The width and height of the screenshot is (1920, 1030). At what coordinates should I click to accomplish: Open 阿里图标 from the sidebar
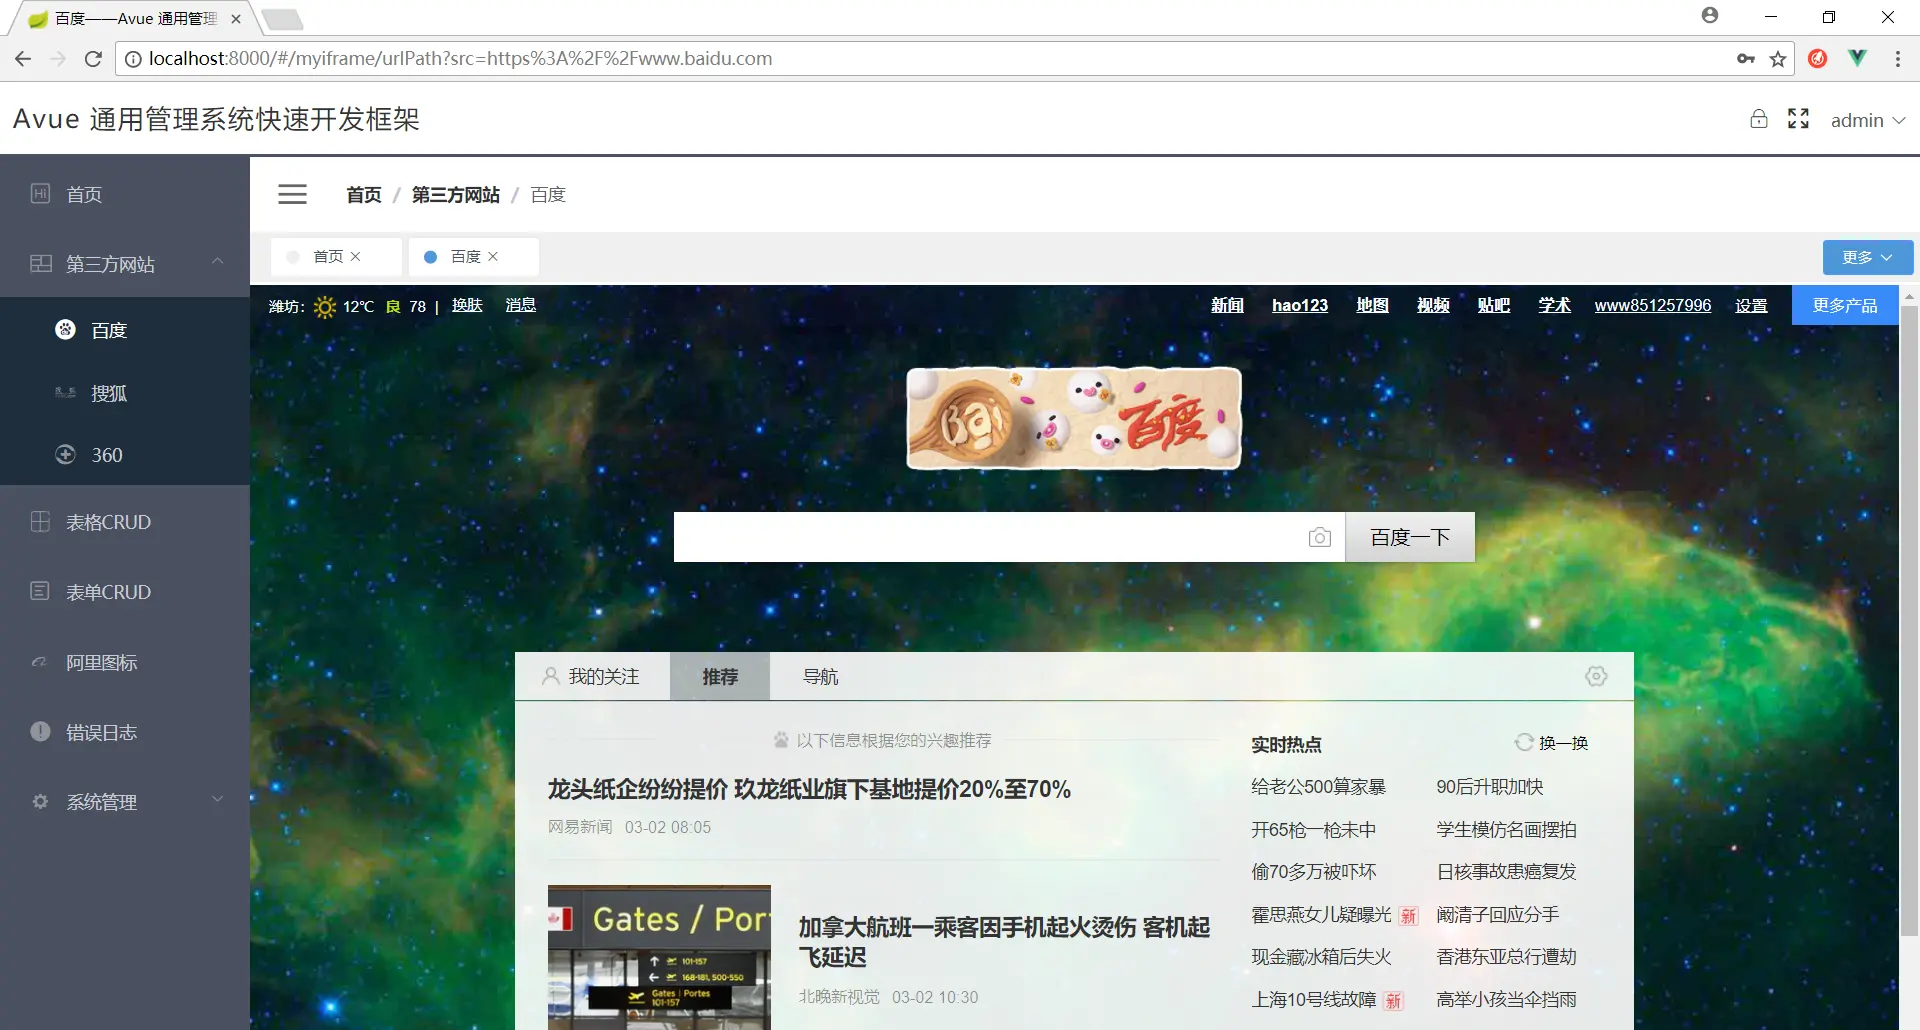pos(125,662)
